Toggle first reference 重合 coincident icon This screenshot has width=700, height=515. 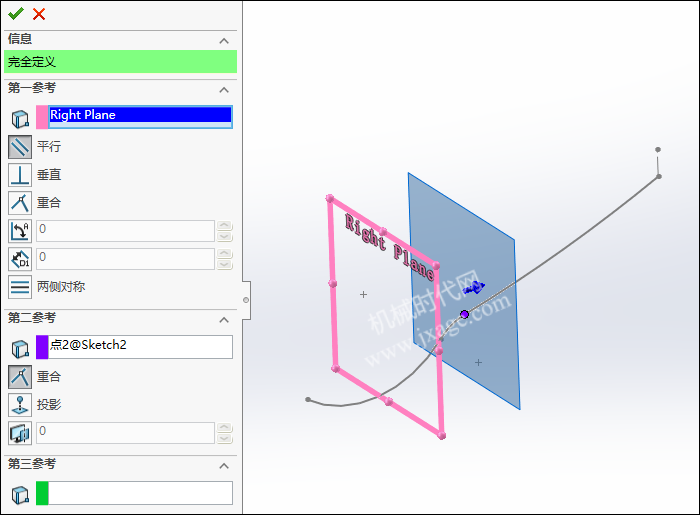coord(20,203)
